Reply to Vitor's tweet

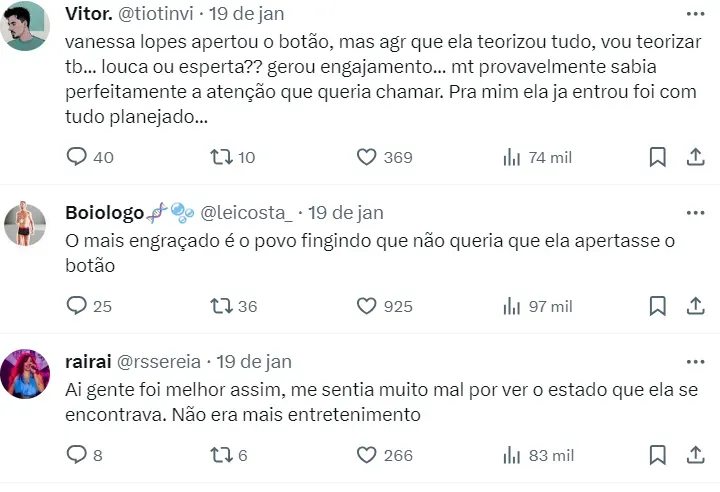(x=77, y=157)
